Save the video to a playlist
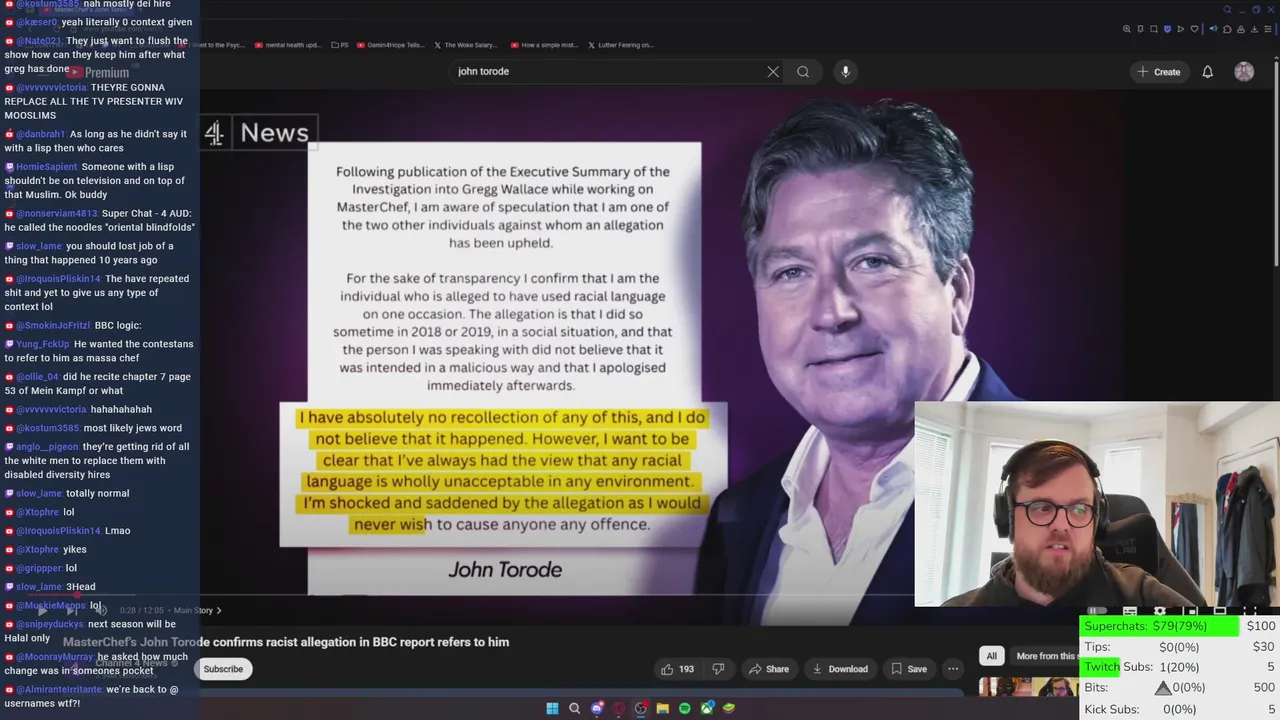The width and height of the screenshot is (1280, 720). pyautogui.click(x=908, y=669)
